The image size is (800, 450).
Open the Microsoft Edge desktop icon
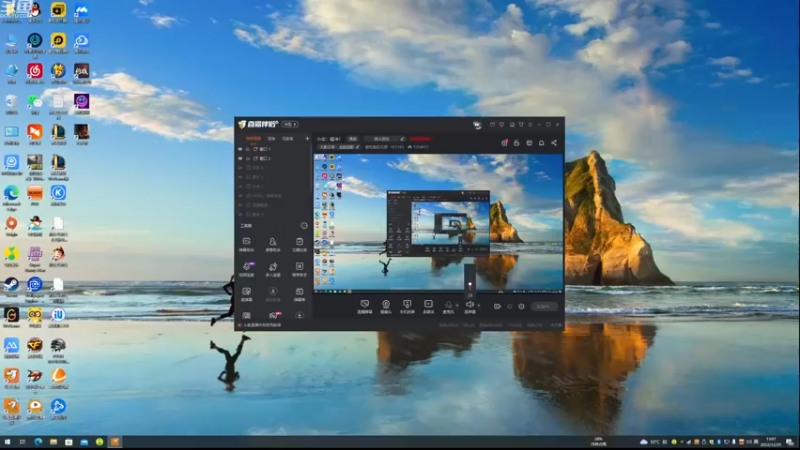11,196
